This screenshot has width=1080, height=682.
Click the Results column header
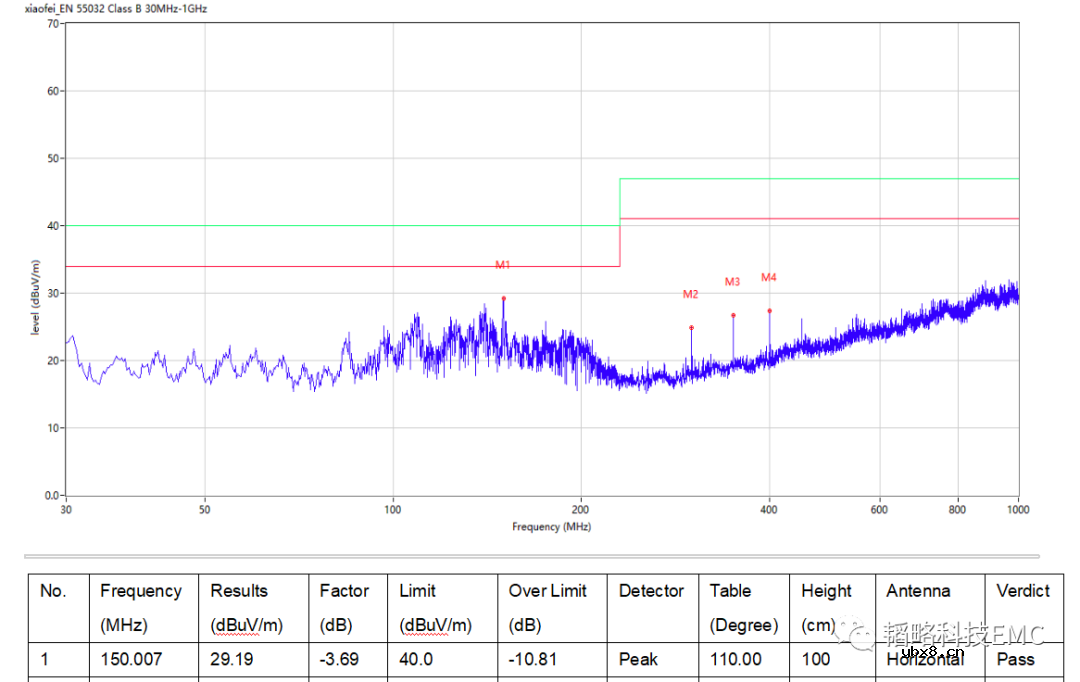coord(246,607)
